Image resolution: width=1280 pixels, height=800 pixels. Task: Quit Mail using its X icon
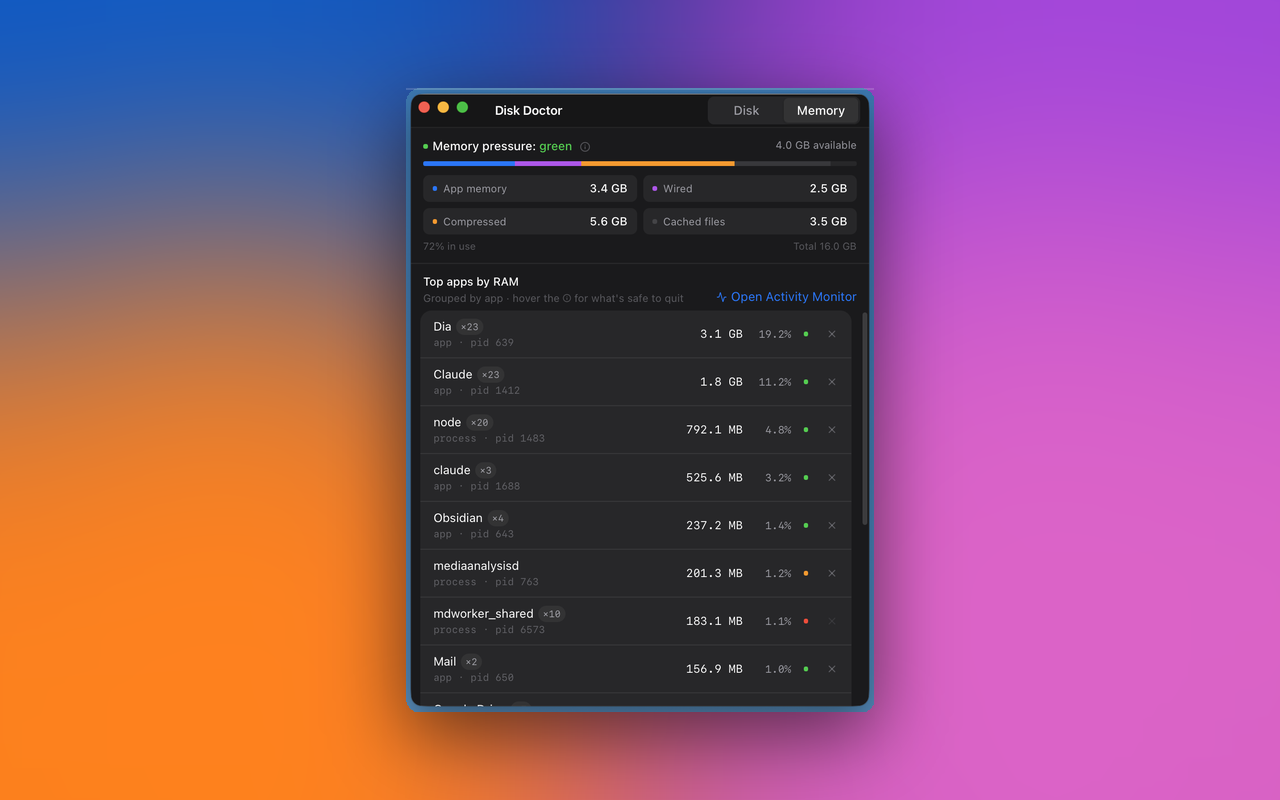click(x=832, y=669)
